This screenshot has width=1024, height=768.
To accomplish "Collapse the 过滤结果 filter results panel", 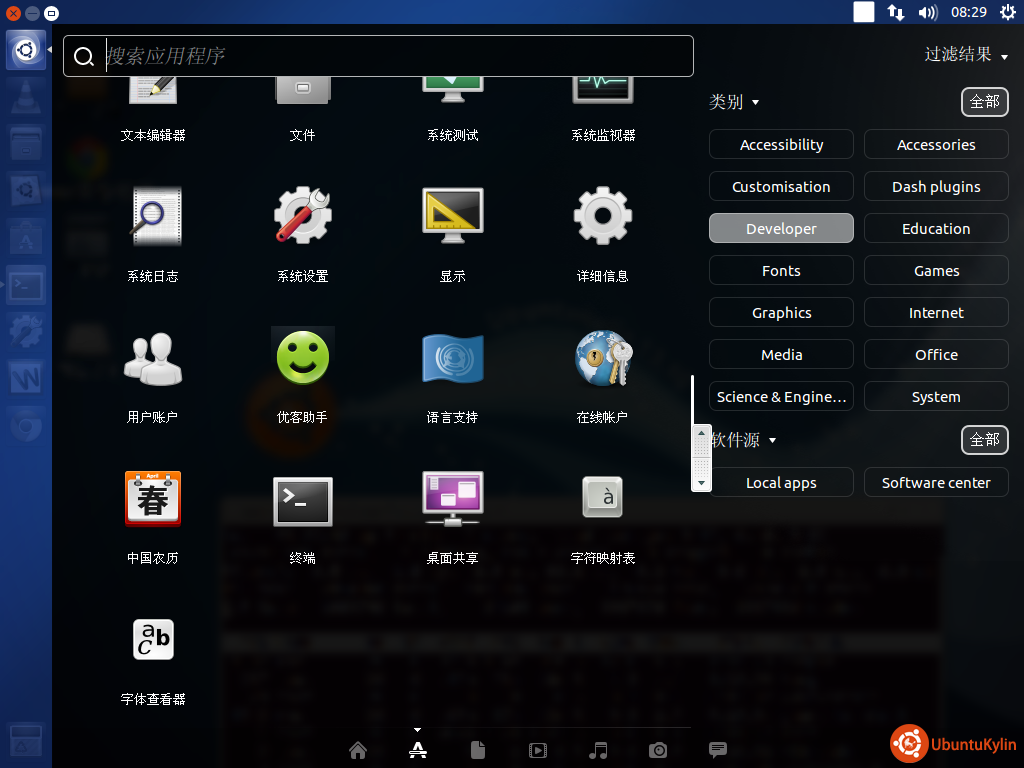I will pos(966,55).
